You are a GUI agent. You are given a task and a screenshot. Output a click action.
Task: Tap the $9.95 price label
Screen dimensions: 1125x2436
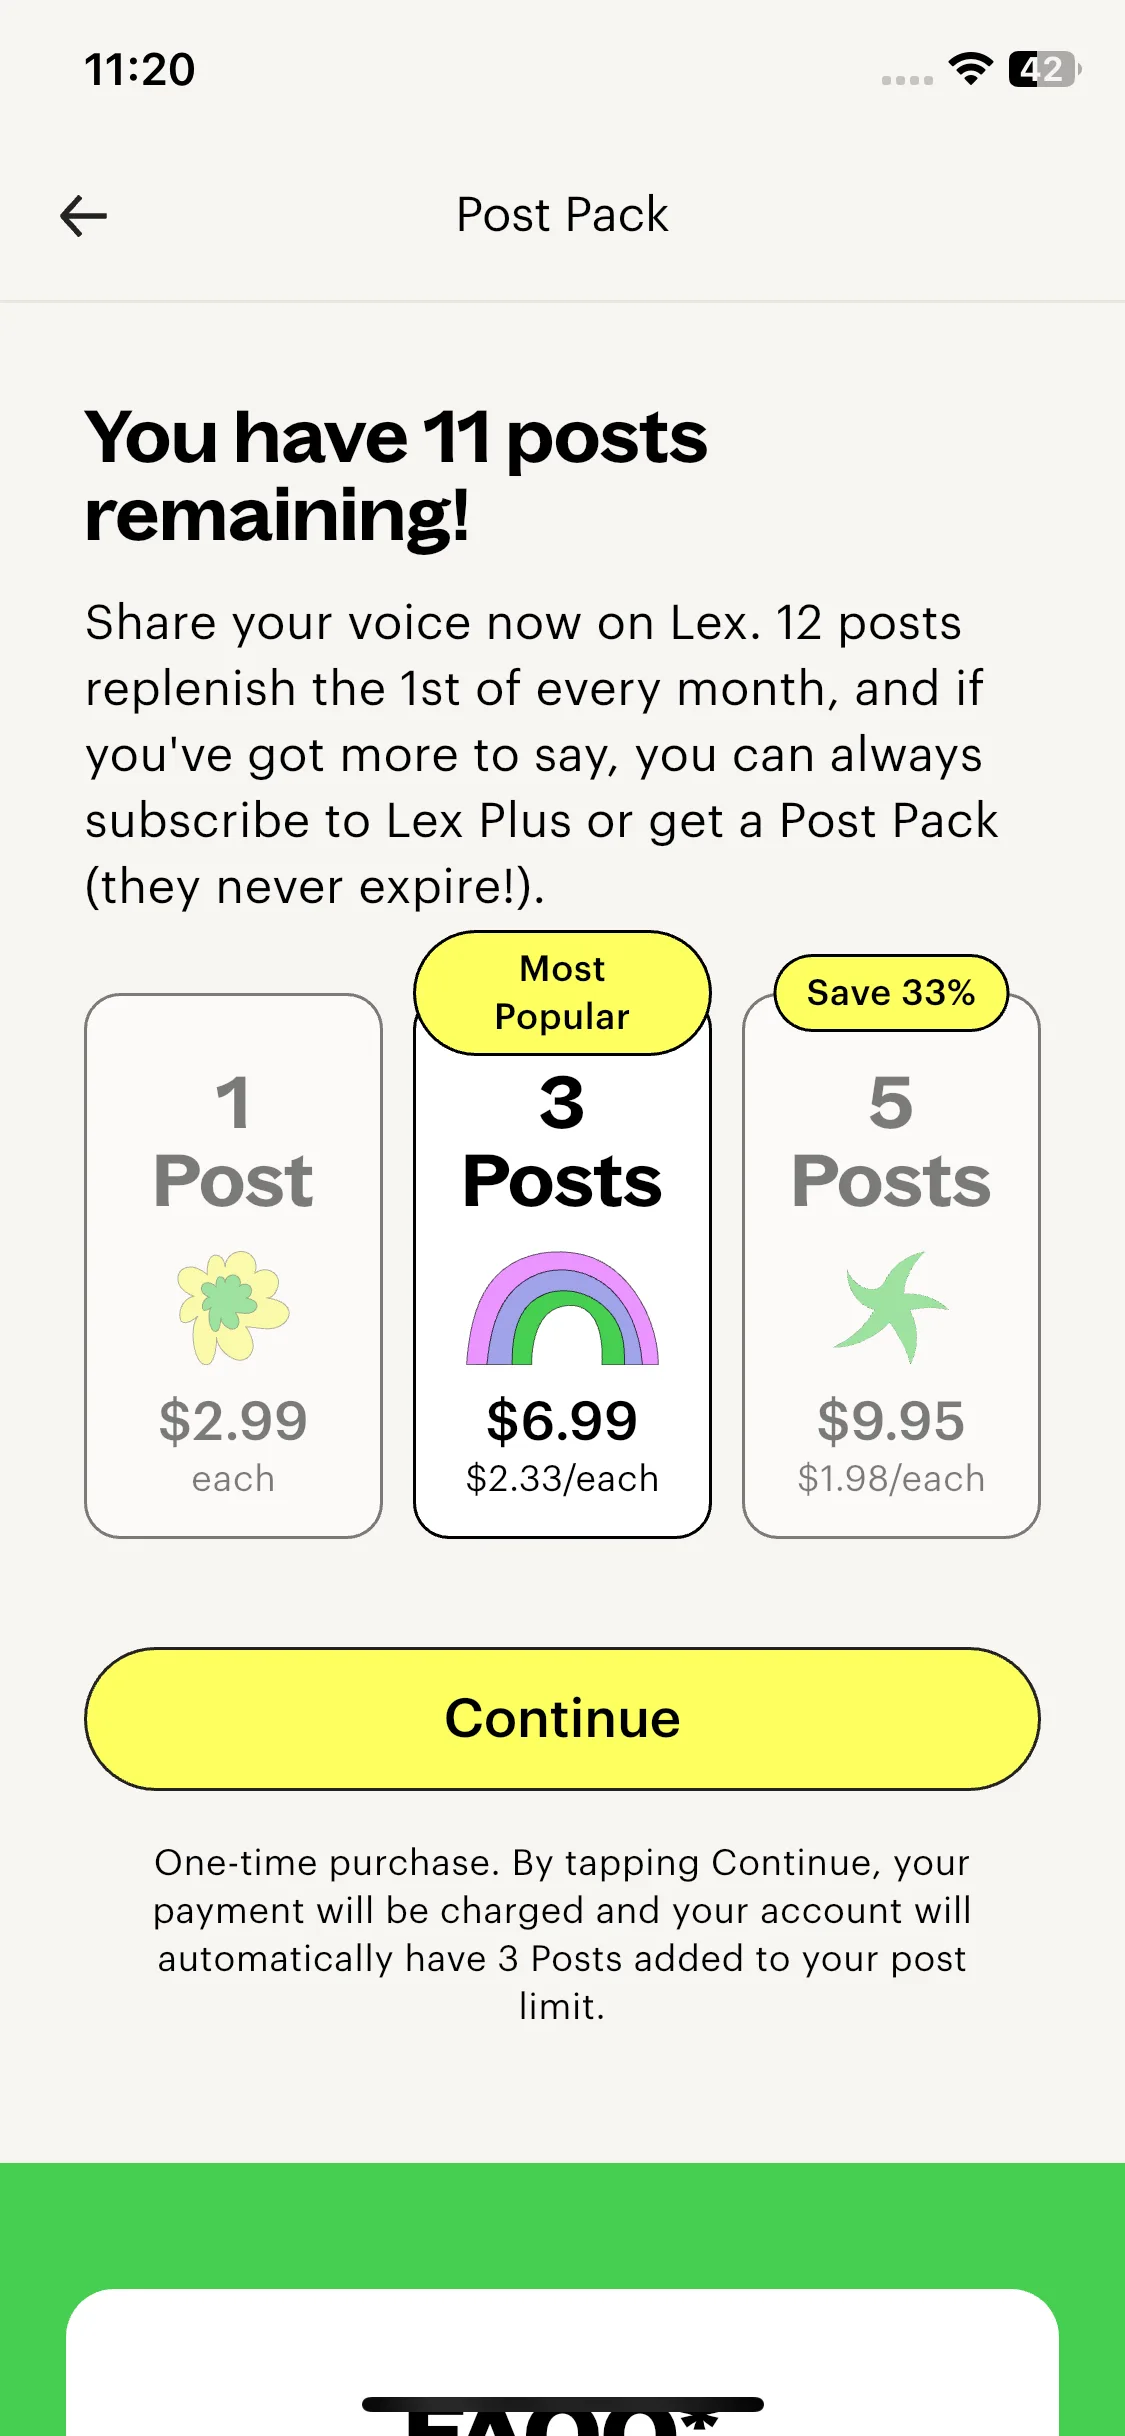(890, 1421)
